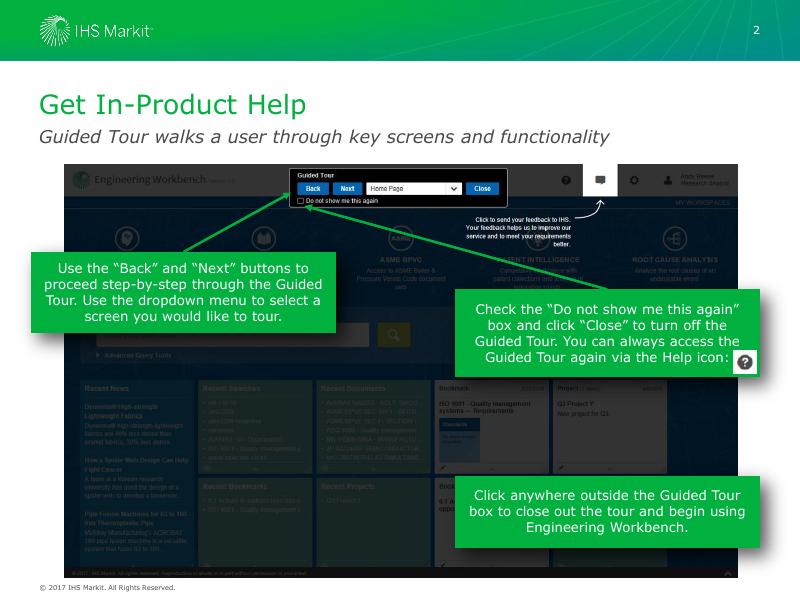Click the Root Cause Analysis icon
The height and width of the screenshot is (600, 800).
pos(674,238)
